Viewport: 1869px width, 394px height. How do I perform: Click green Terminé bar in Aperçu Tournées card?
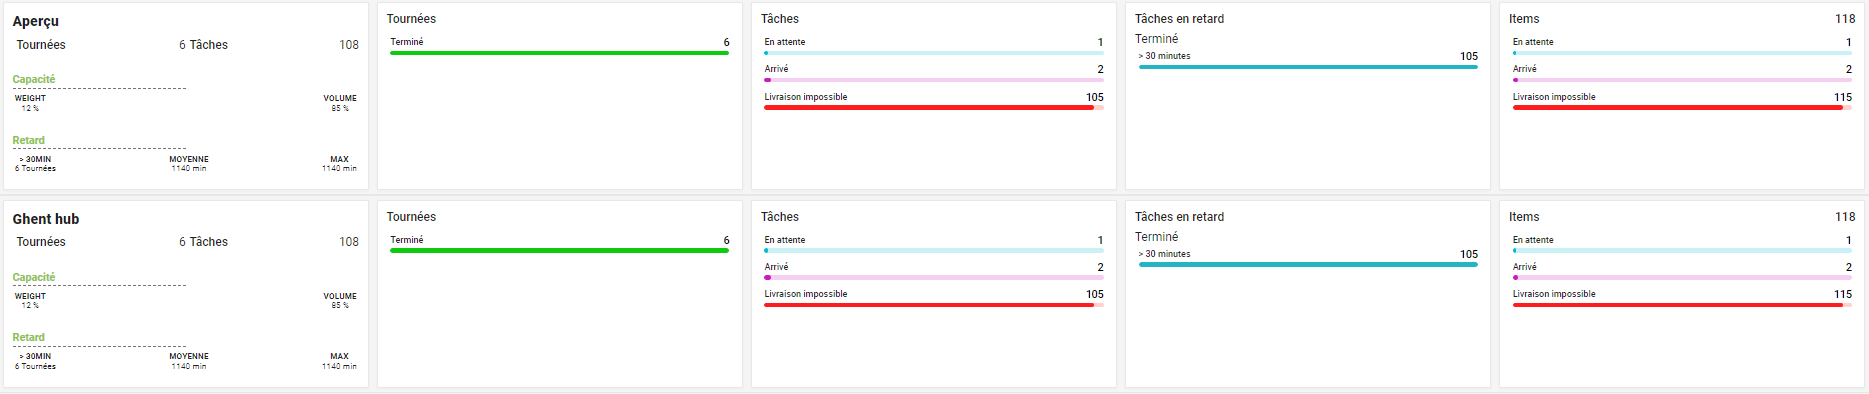(559, 53)
